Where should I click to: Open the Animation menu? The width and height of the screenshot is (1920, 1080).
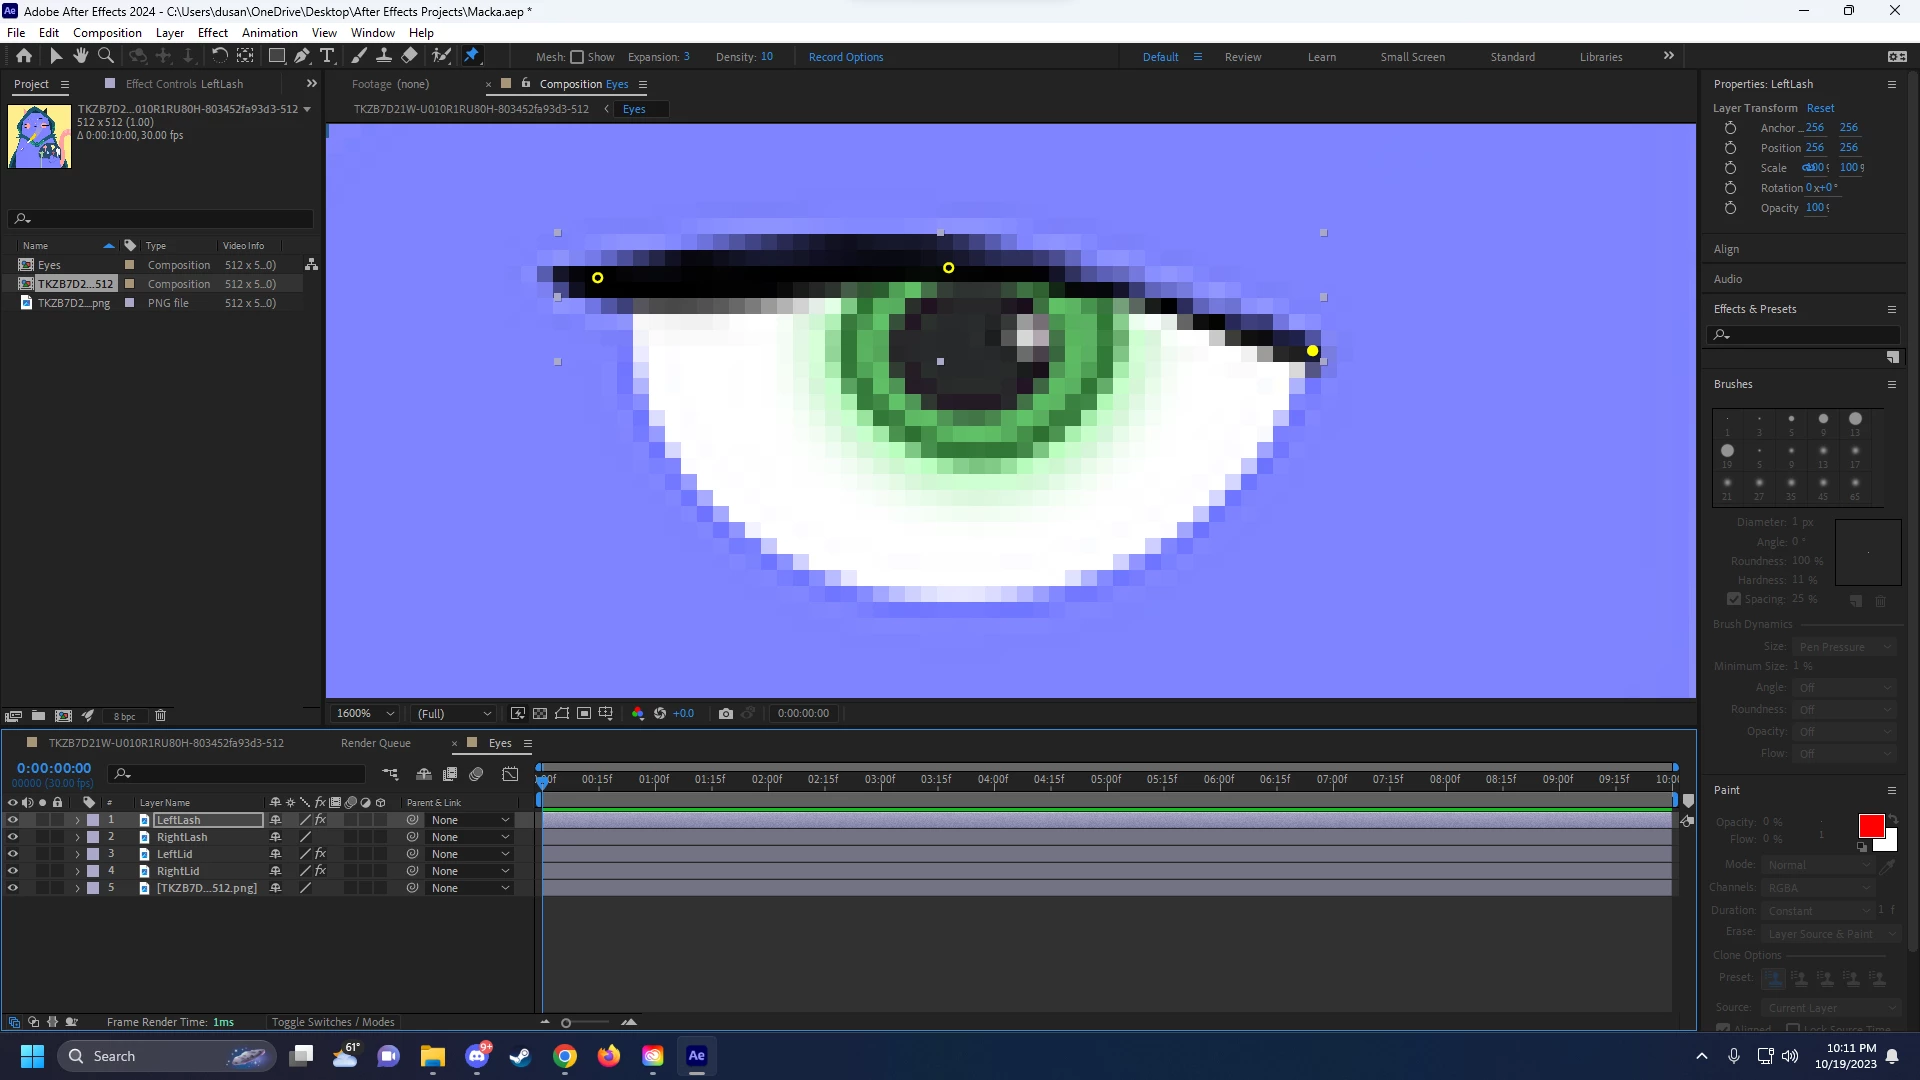269,33
